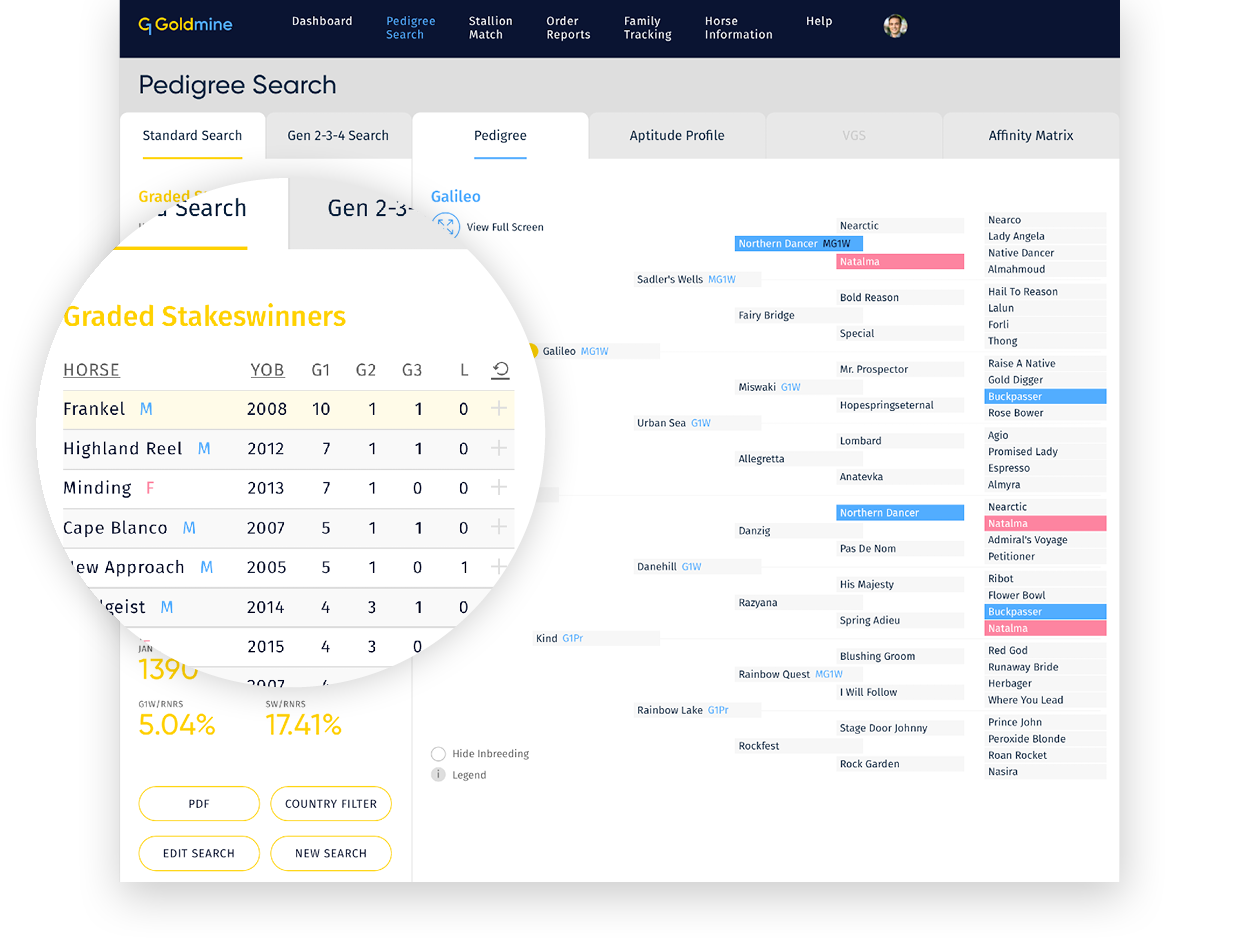Viewport: 1240px width, 948px height.
Task: Click the plus icon beside Cape Blanco
Action: click(499, 528)
